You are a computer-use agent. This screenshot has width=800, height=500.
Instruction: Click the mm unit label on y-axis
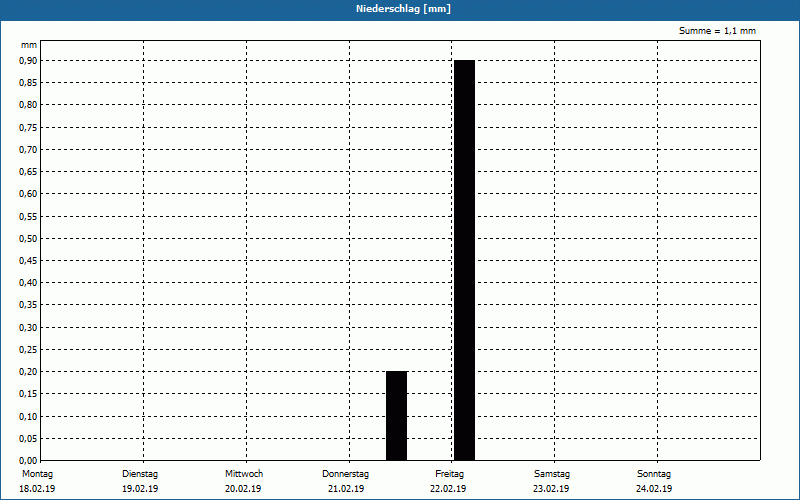29,45
